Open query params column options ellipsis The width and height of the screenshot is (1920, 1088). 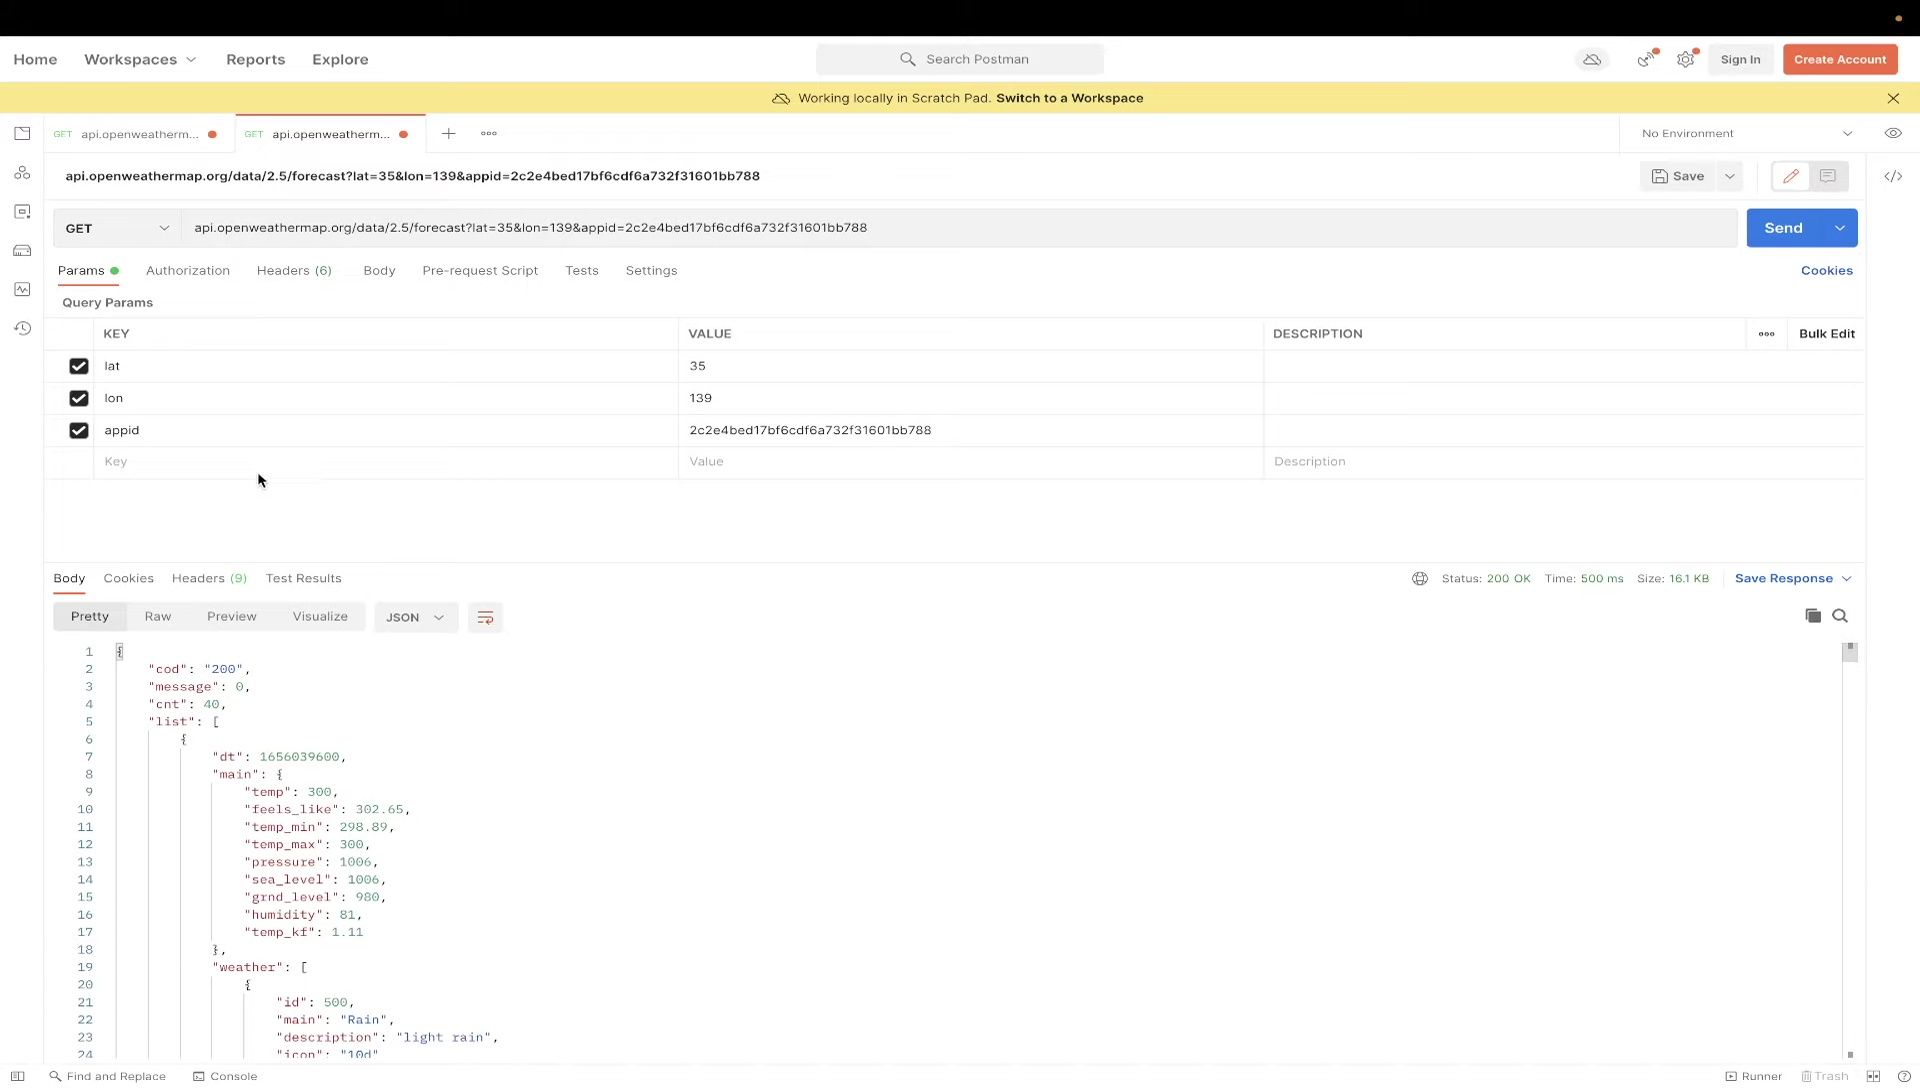pos(1767,334)
